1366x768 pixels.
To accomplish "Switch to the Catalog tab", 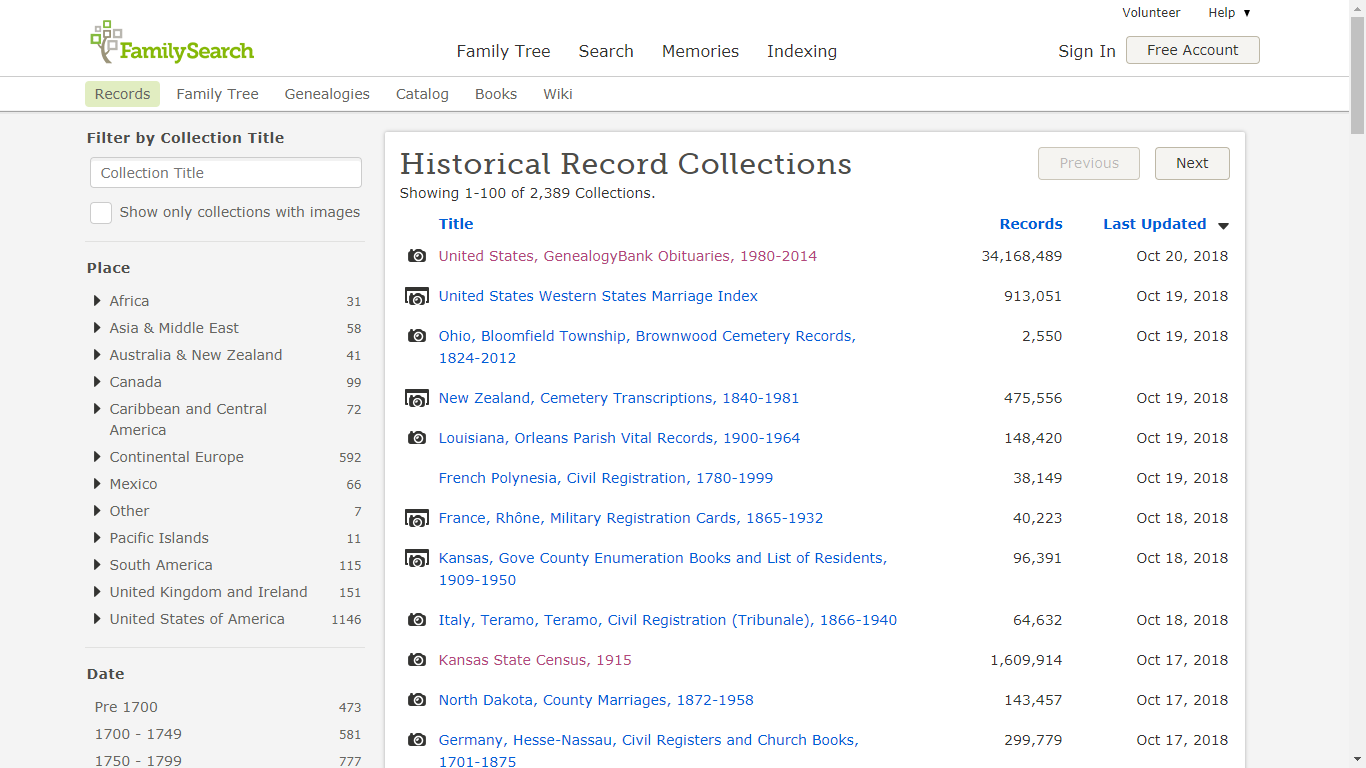I will pos(421,94).
